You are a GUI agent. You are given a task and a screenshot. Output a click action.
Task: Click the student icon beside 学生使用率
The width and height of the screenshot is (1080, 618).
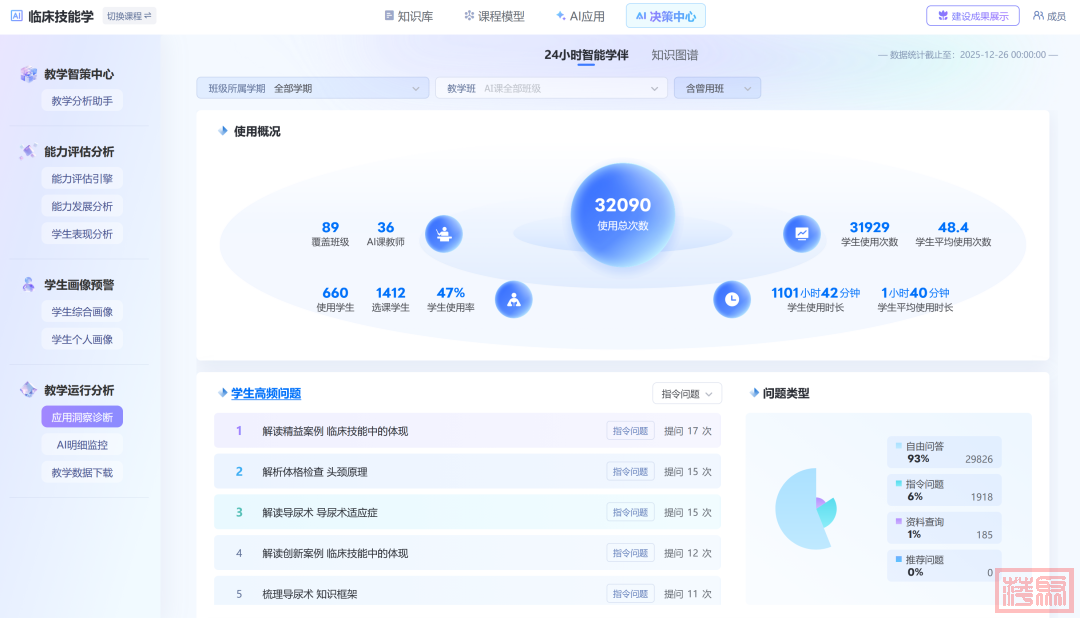click(x=513, y=299)
